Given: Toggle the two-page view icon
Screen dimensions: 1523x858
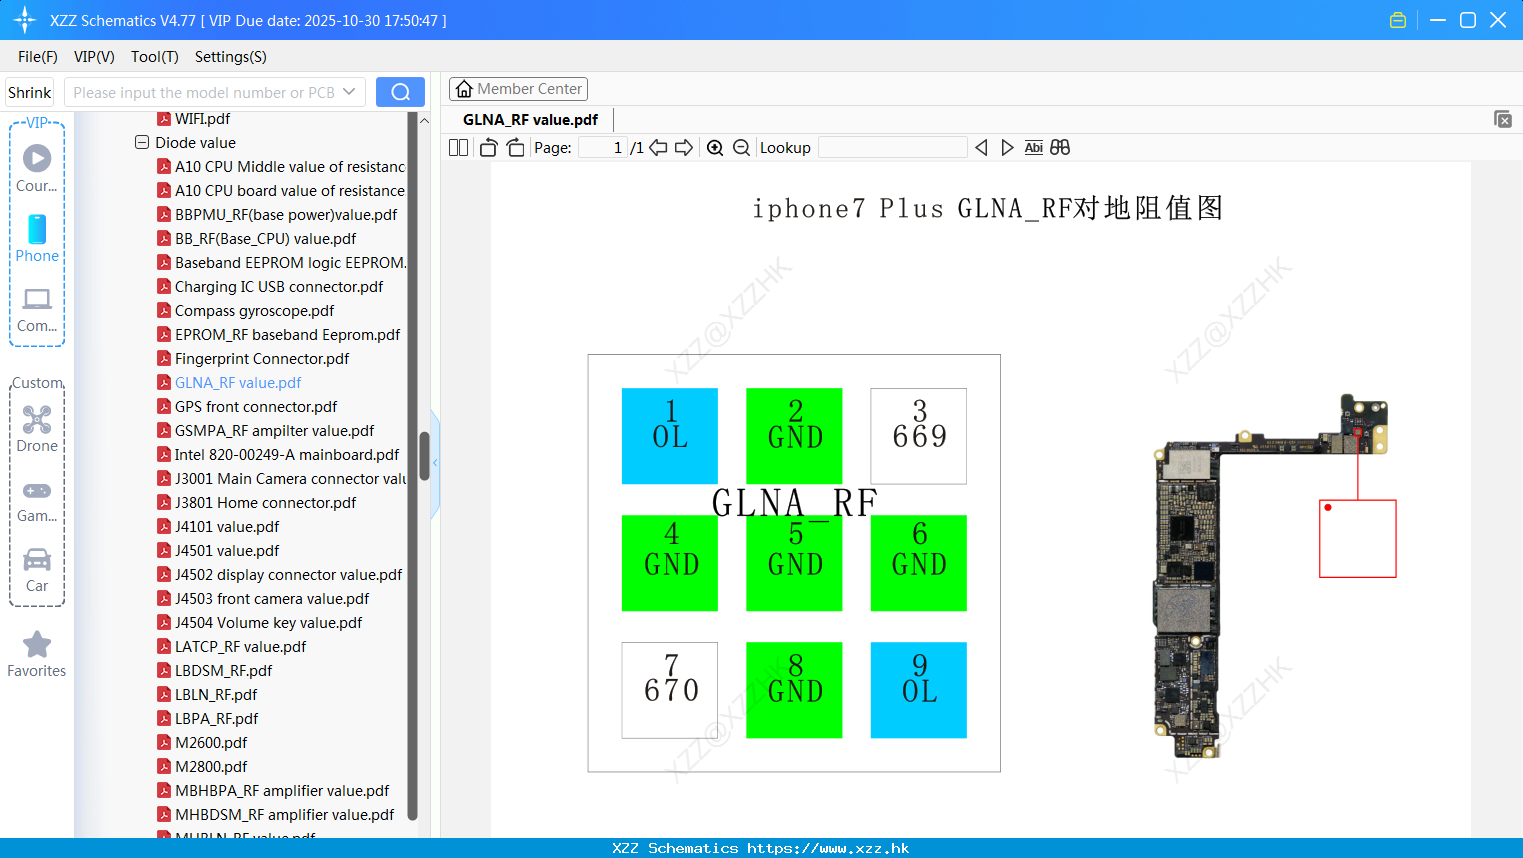Looking at the screenshot, I should (458, 148).
